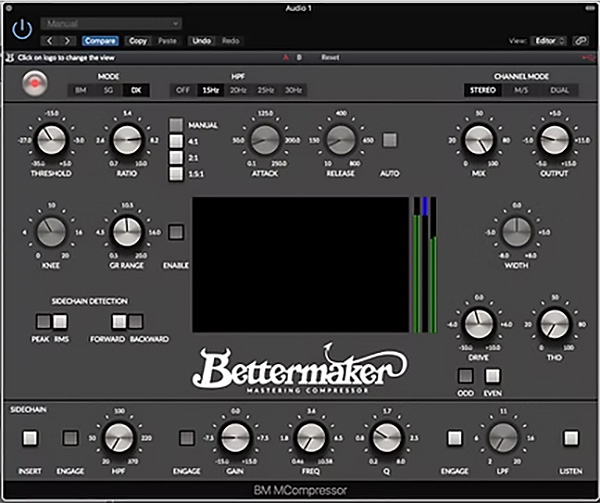The height and width of the screenshot is (503, 600).
Task: Select M/S channel mode
Action: [x=521, y=90]
